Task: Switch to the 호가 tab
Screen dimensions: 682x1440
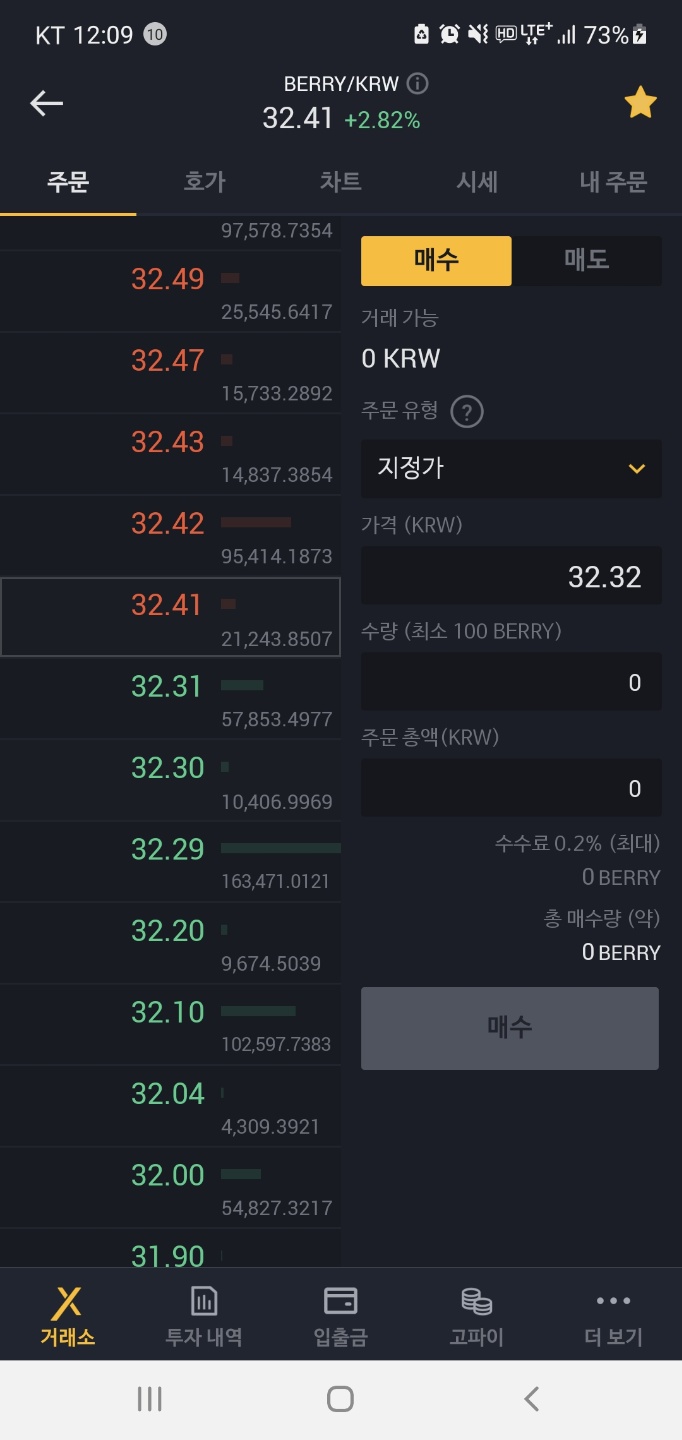Action: [205, 182]
